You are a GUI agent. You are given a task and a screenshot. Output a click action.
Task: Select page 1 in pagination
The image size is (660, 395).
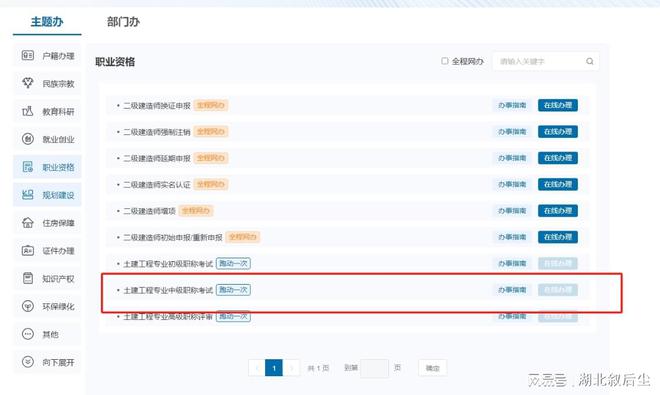click(274, 368)
